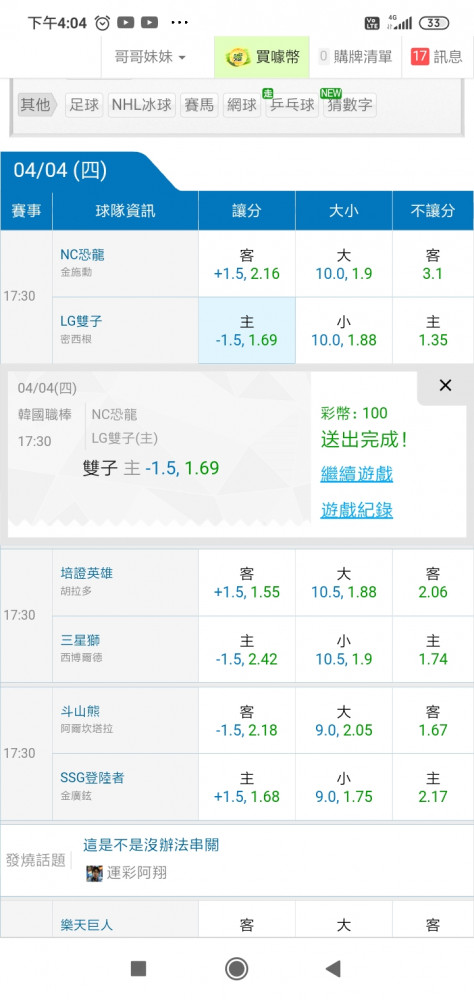Tap the 買噱幣 coin icon
This screenshot has height=1000, width=474.
click(237, 57)
